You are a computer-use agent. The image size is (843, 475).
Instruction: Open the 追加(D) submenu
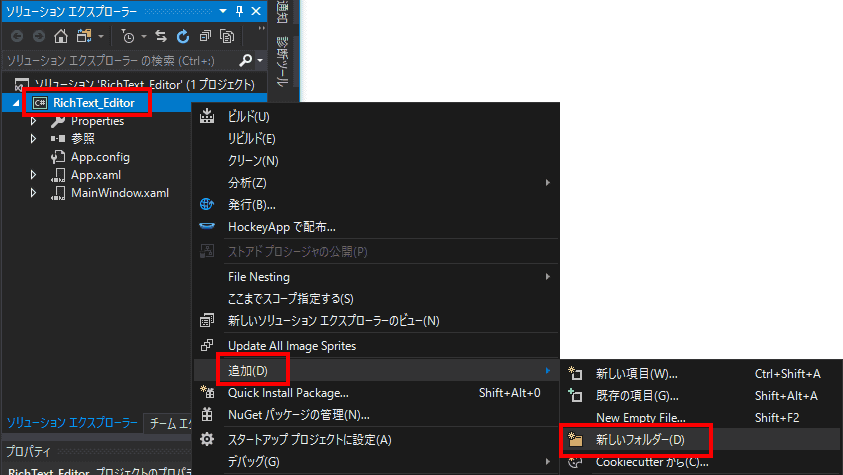click(376, 371)
